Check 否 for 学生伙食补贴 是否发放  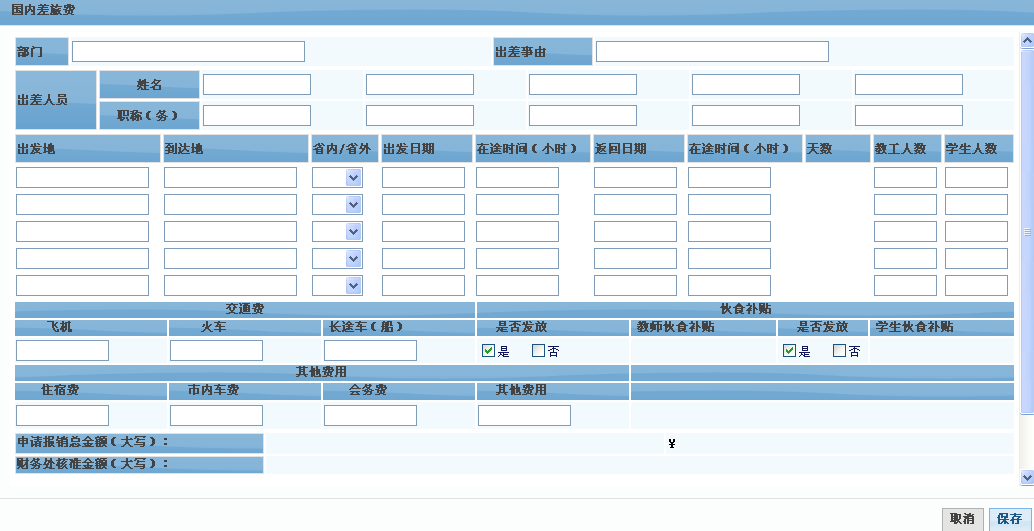839,351
